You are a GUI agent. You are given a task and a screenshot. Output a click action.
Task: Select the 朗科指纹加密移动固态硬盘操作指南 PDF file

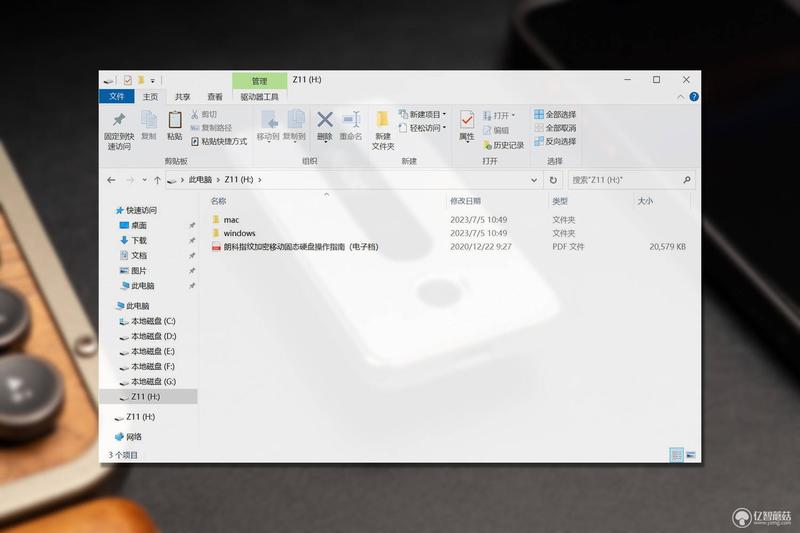[x=295, y=247]
